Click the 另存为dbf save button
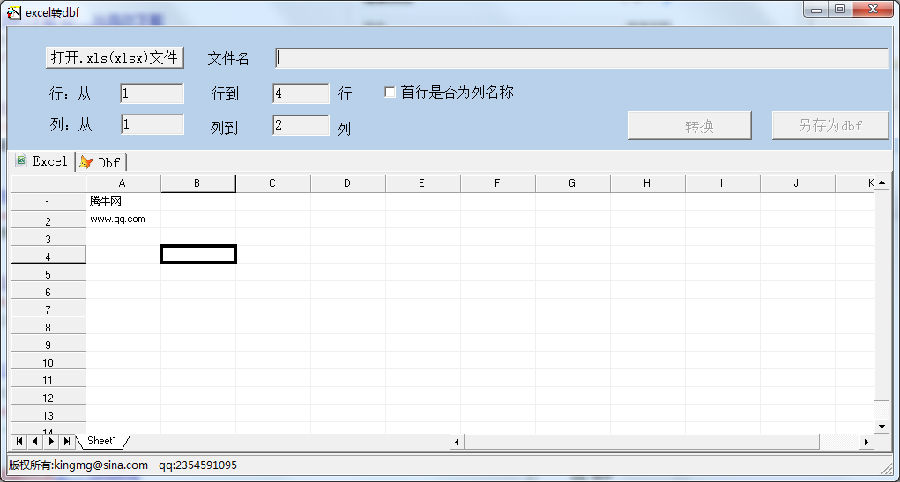This screenshot has width=900, height=482. (x=830, y=126)
